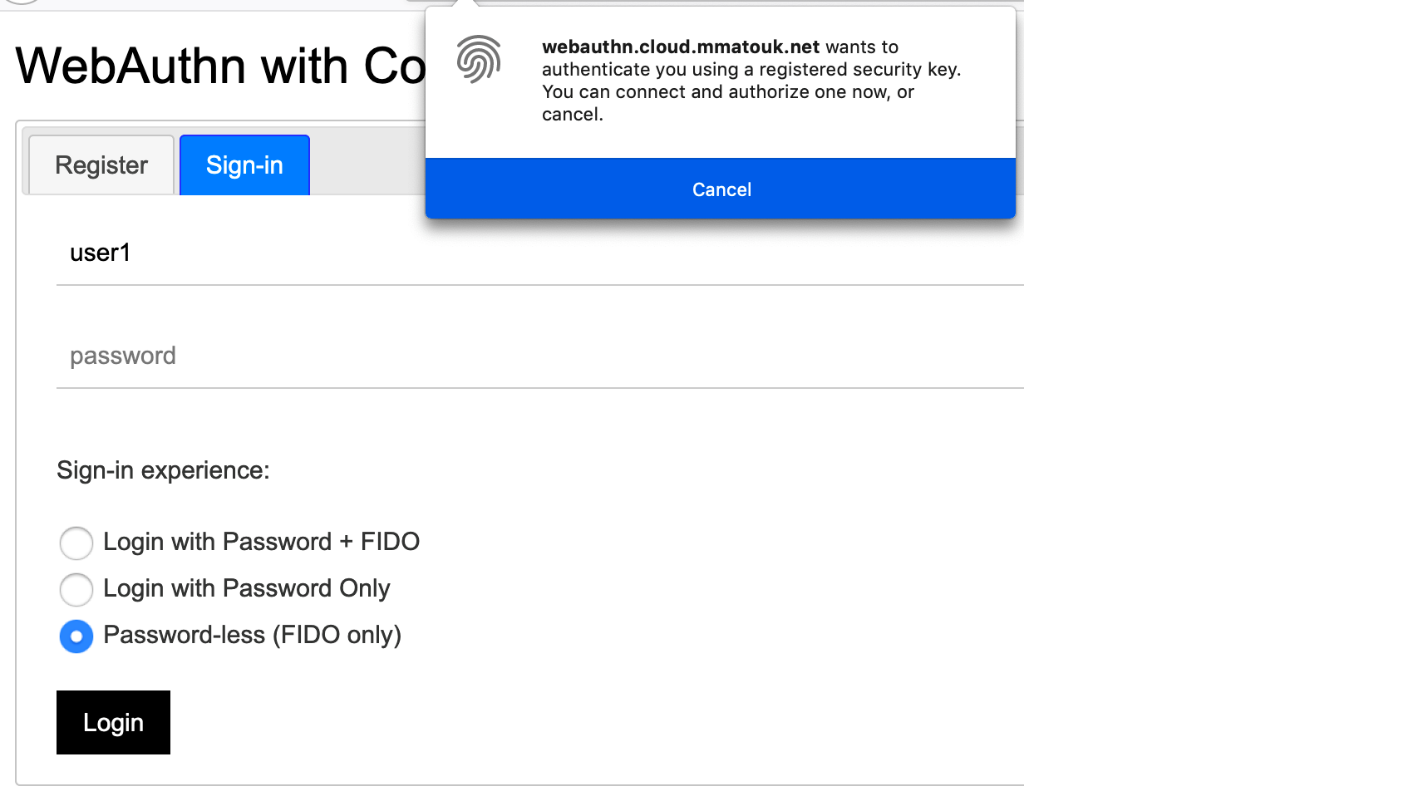The height and width of the screenshot is (796, 1424).
Task: Click the Sign-in experience label
Action: coord(163,470)
